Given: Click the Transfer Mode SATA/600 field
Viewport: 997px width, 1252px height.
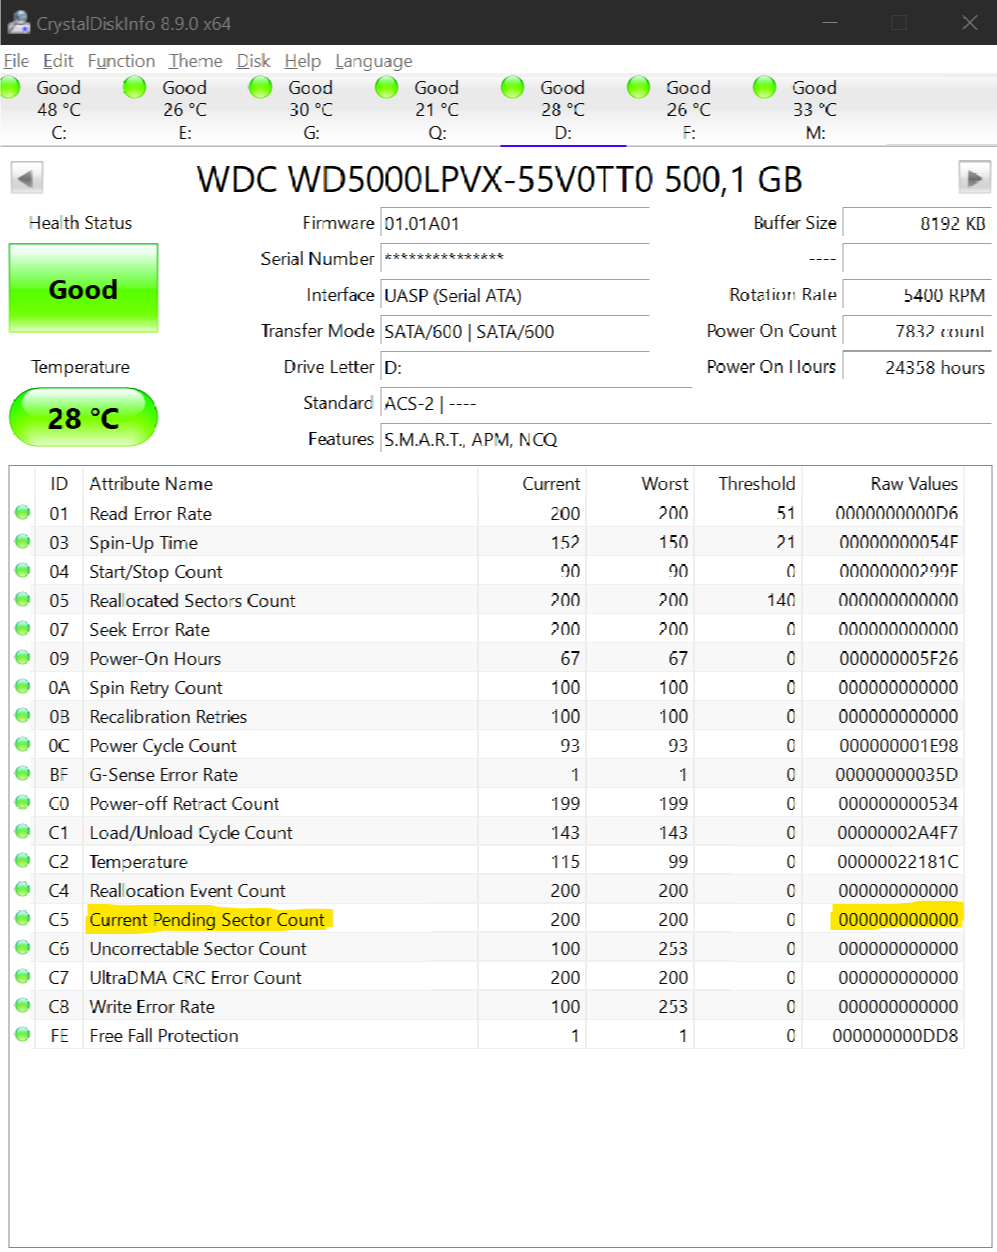Looking at the screenshot, I should tap(514, 331).
